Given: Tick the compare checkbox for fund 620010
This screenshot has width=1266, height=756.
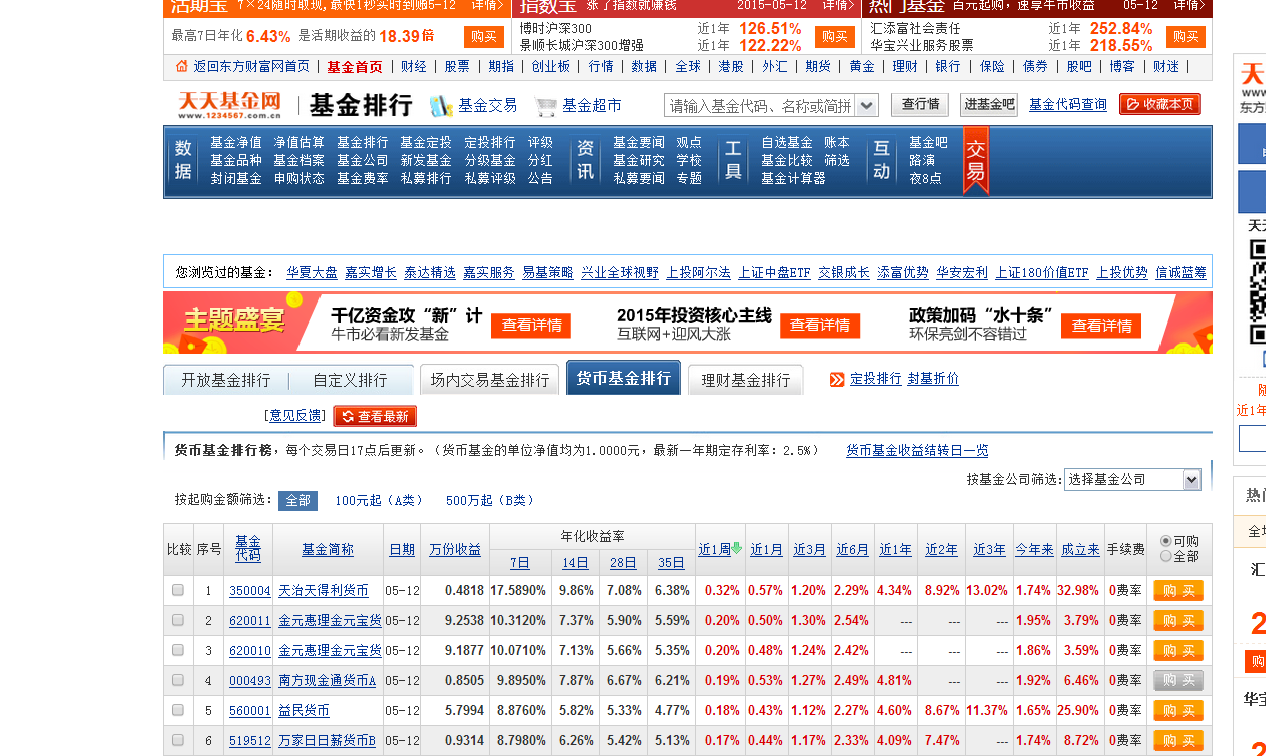Looking at the screenshot, I should point(178,651).
